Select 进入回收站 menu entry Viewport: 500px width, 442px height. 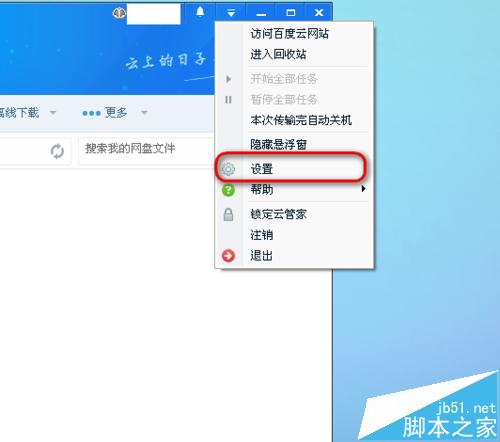point(278,54)
